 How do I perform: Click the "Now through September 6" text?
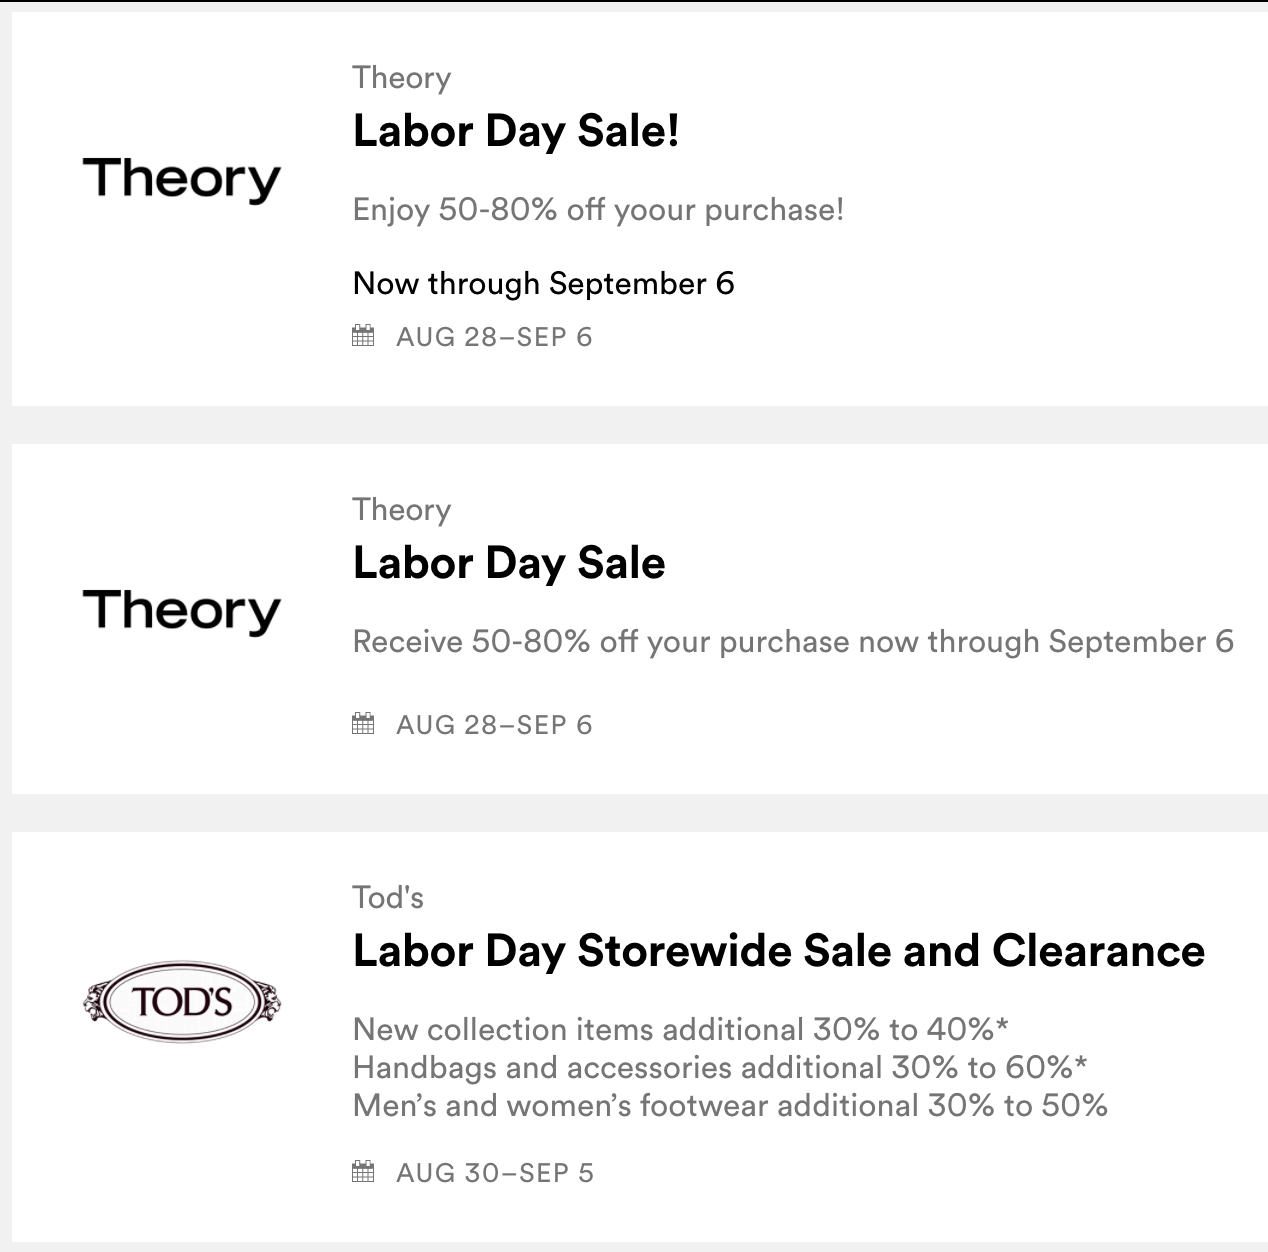[543, 284]
